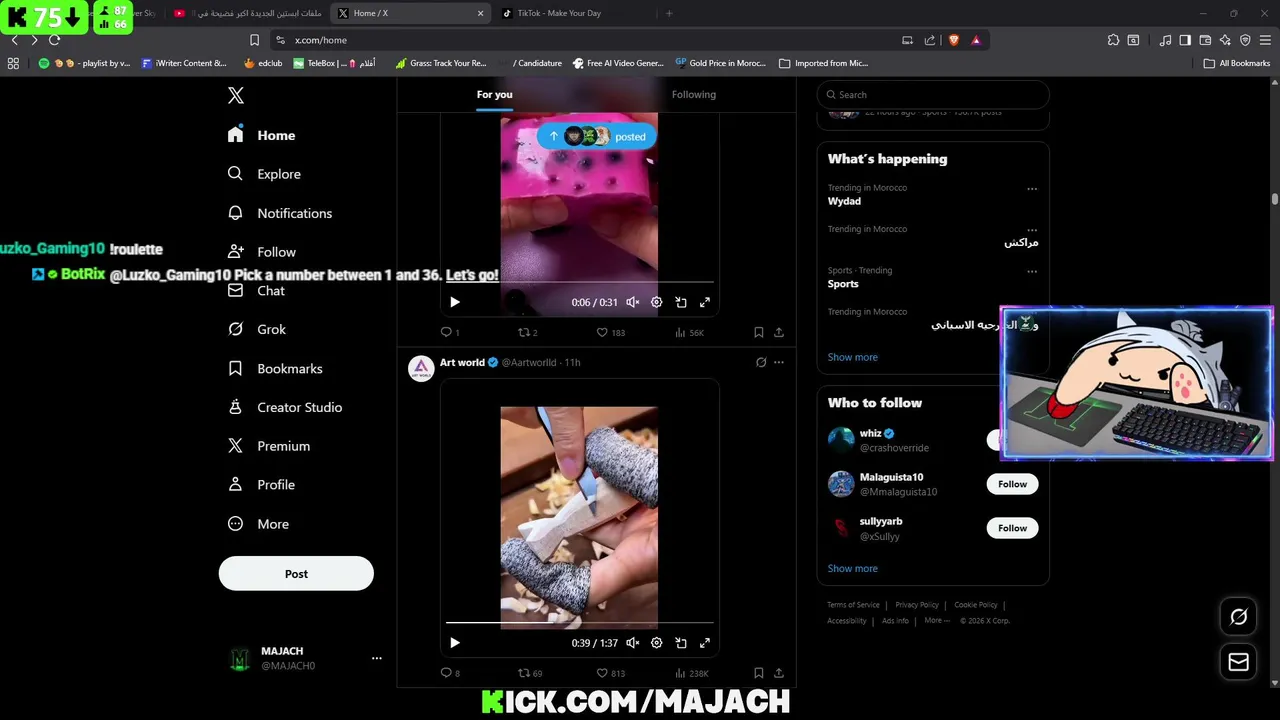The width and height of the screenshot is (1280, 720).
Task: Show more trends in What's happening
Action: click(852, 357)
